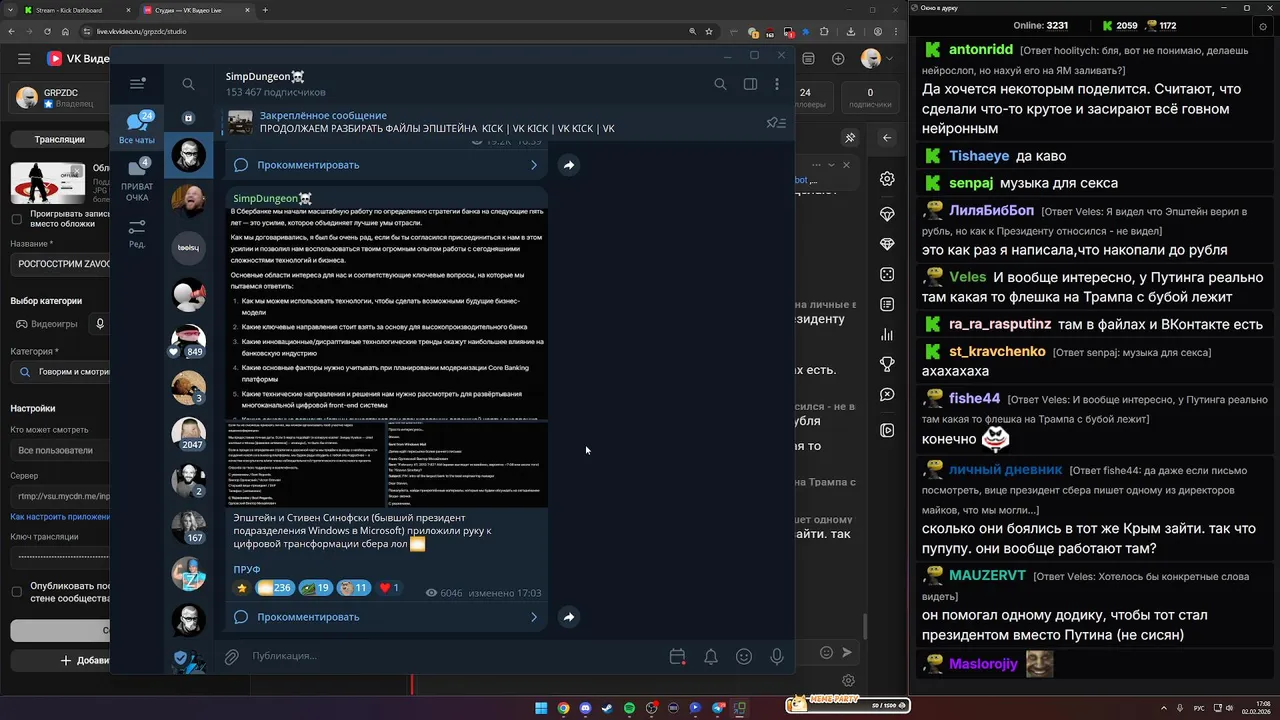
Task: Click the heart reaction with count 1
Action: pyautogui.click(x=389, y=588)
